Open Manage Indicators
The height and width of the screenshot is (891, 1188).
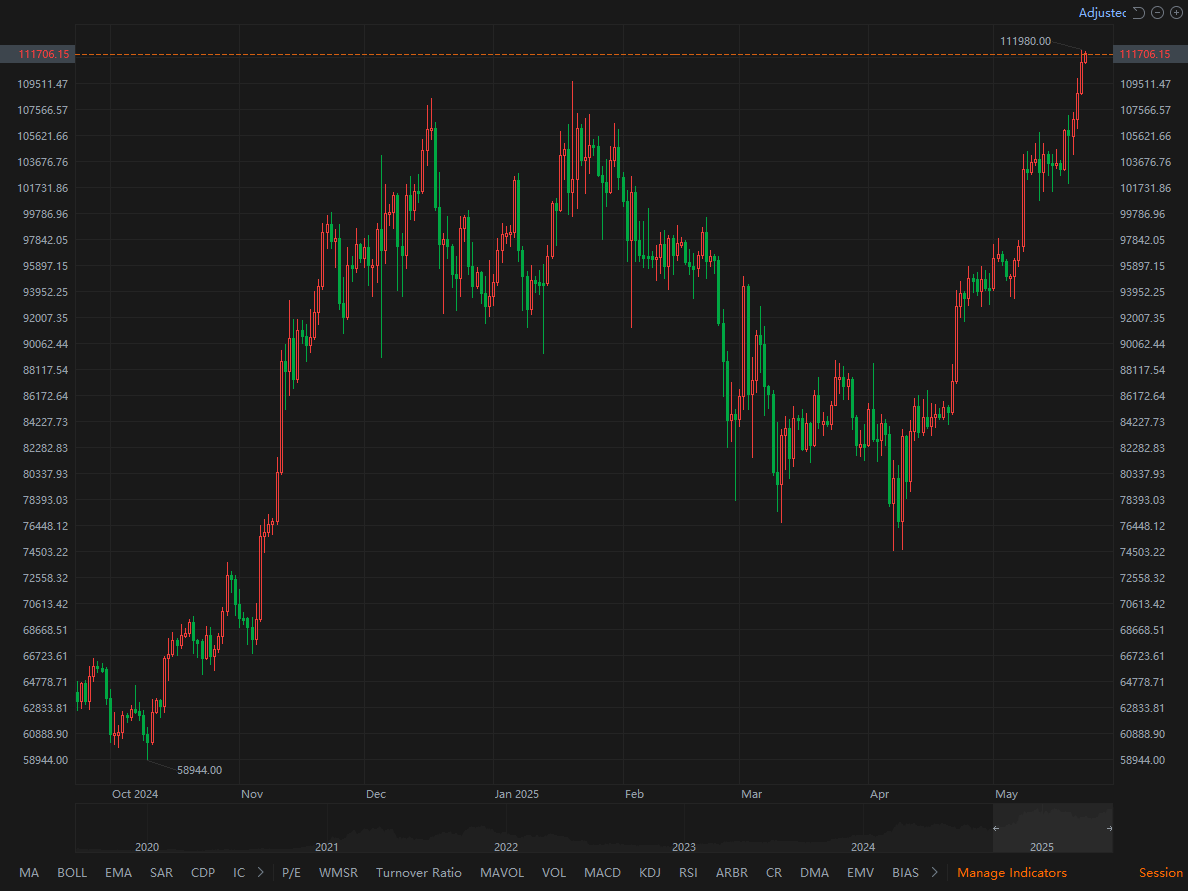coord(1011,873)
